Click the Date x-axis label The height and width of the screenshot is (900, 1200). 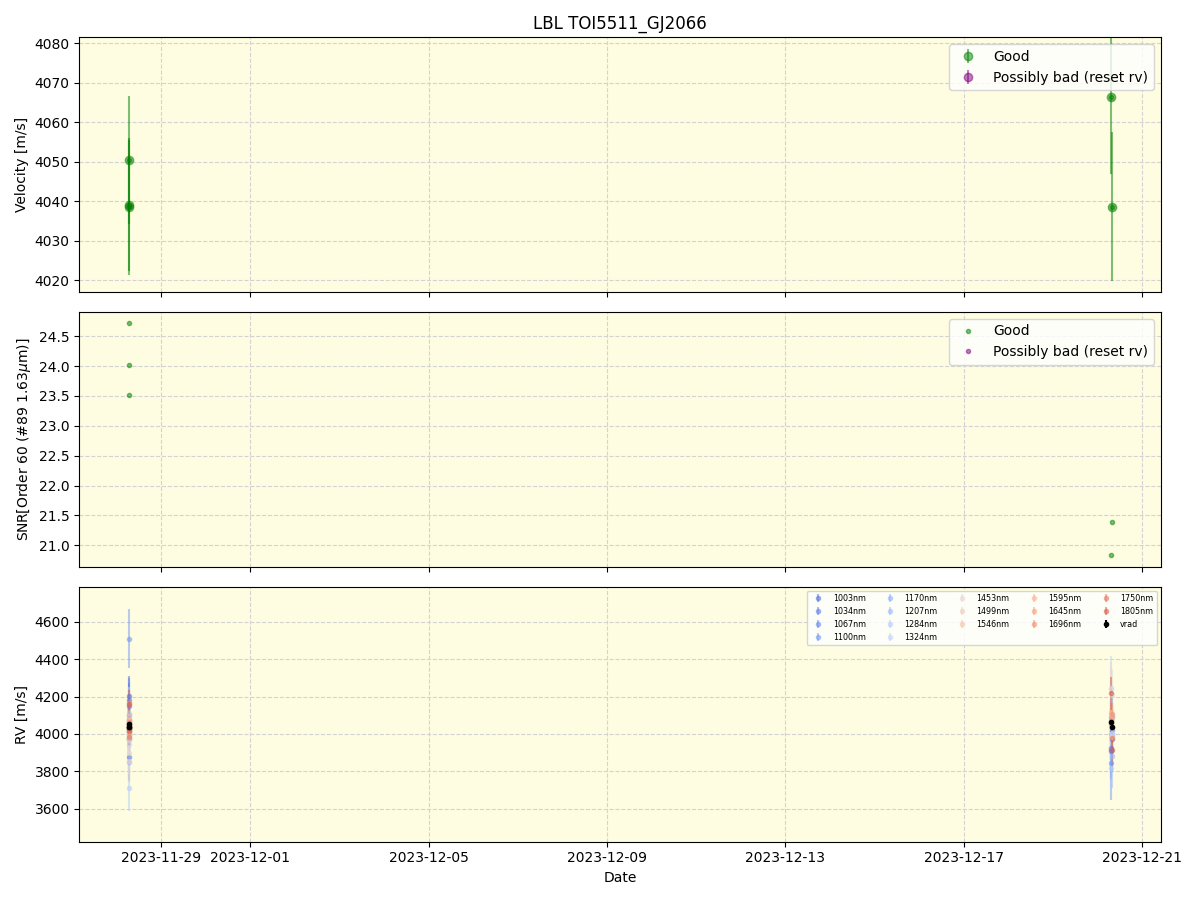pyautogui.click(x=620, y=877)
